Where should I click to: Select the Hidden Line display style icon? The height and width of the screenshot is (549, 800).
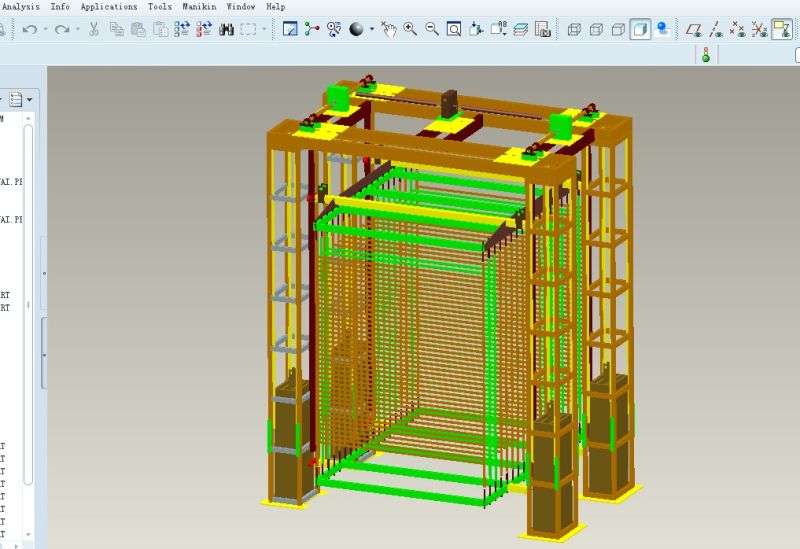click(597, 29)
